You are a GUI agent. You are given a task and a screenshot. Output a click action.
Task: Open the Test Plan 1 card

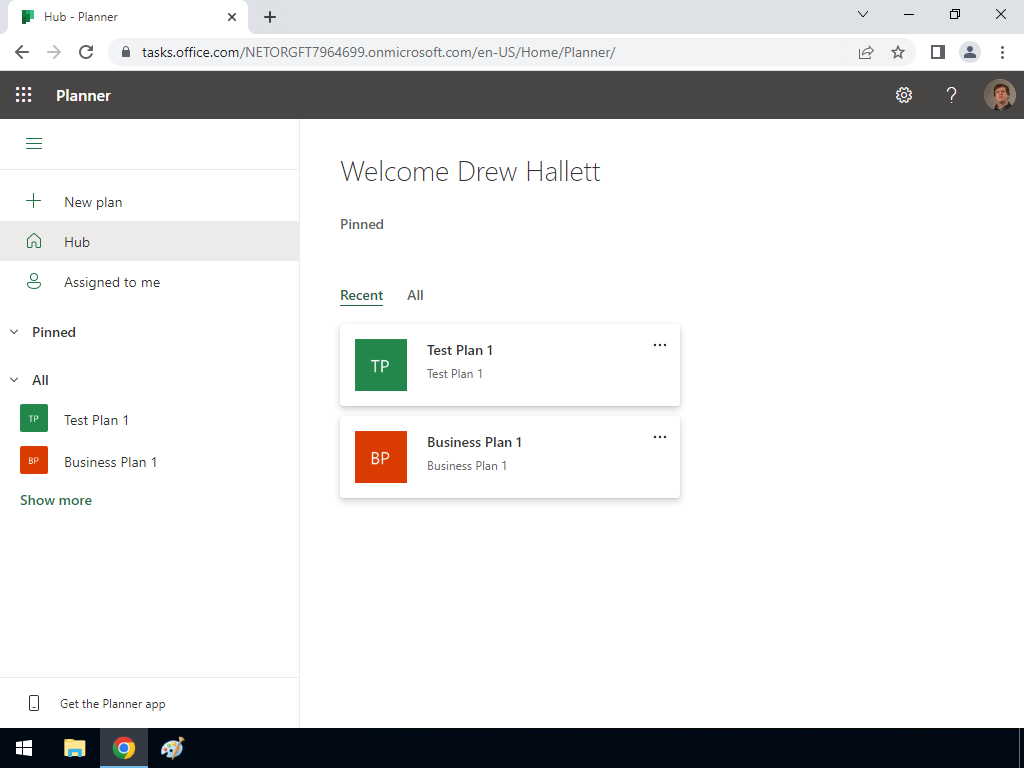[x=509, y=365]
